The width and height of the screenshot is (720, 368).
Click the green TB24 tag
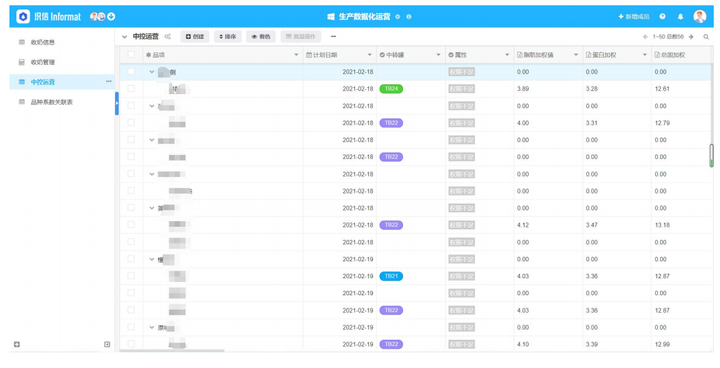391,89
